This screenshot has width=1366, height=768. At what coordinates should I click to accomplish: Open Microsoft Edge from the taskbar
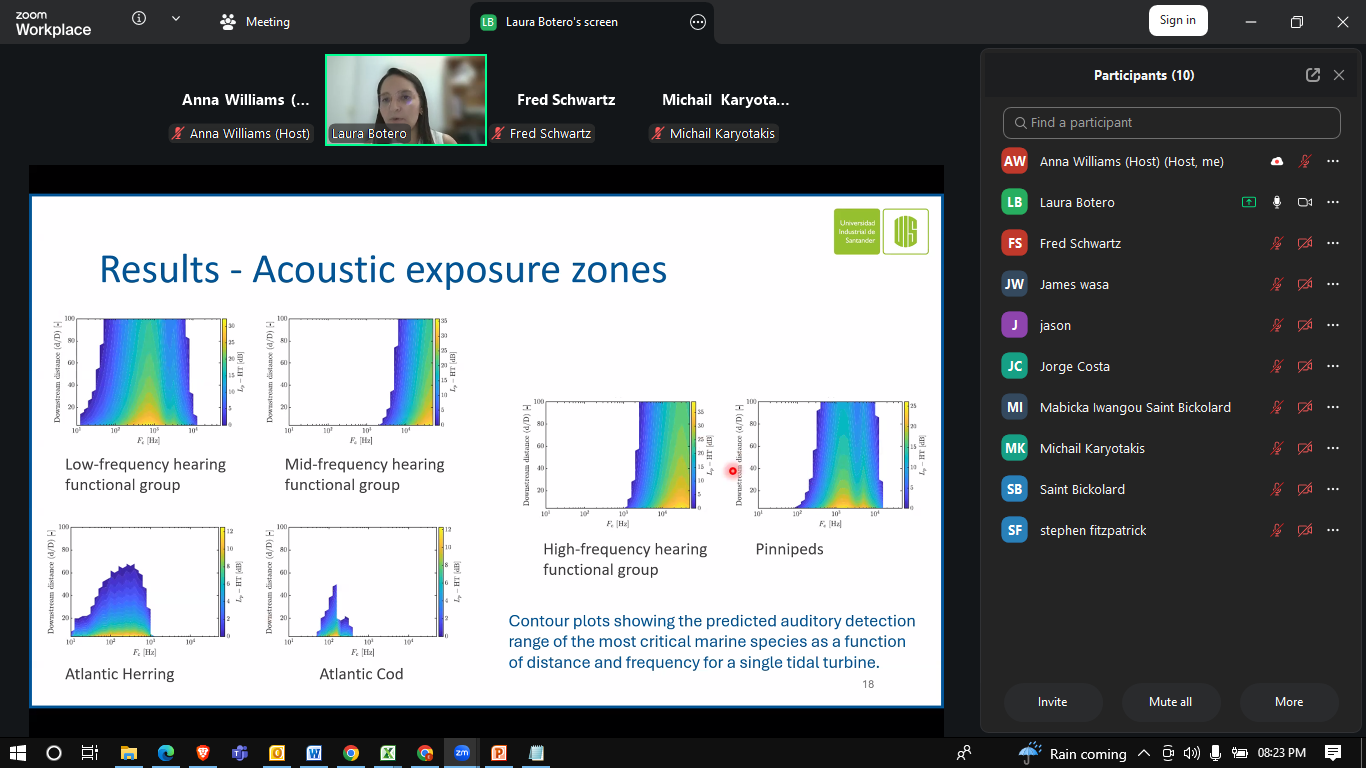(166, 753)
